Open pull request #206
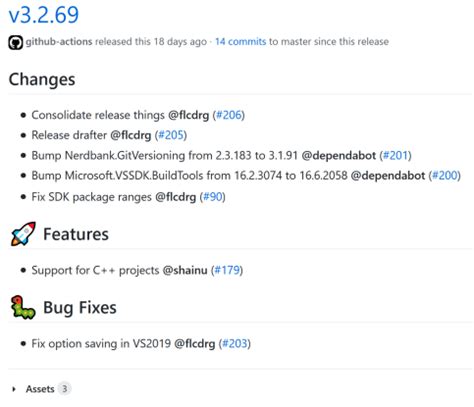The height and width of the screenshot is (407, 474). (x=229, y=115)
